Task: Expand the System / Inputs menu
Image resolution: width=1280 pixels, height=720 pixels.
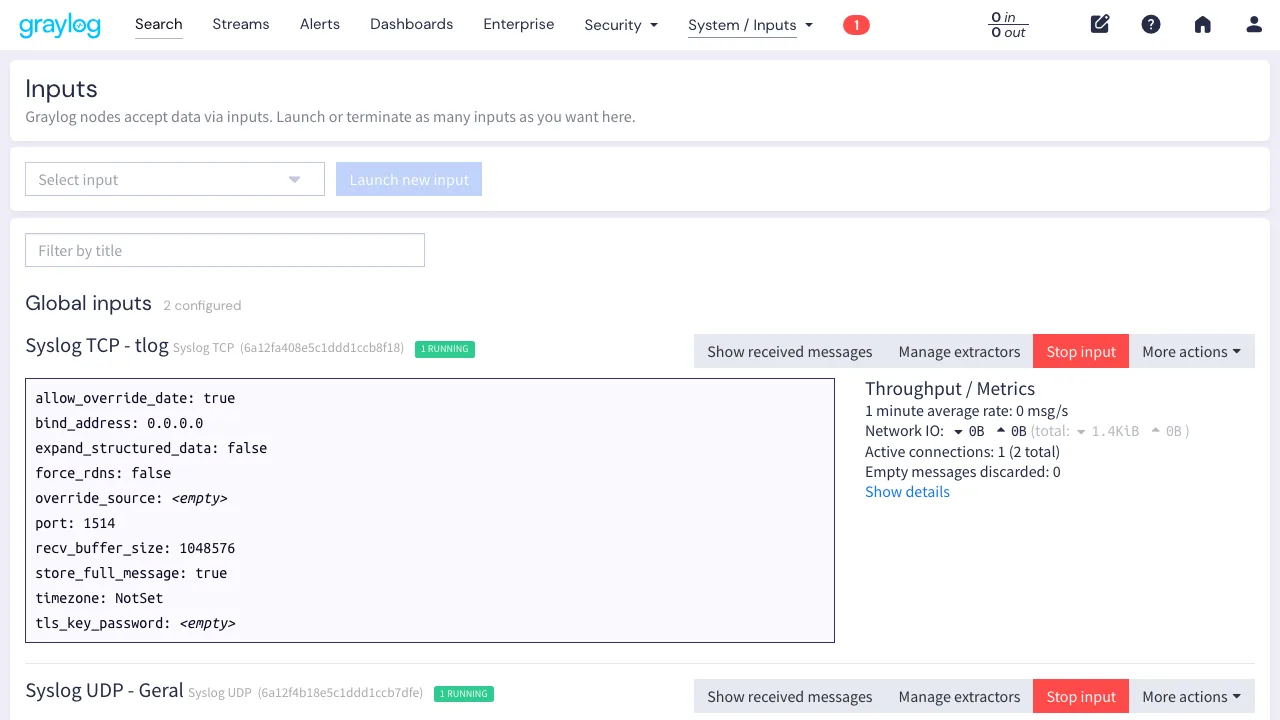Action: tap(750, 25)
